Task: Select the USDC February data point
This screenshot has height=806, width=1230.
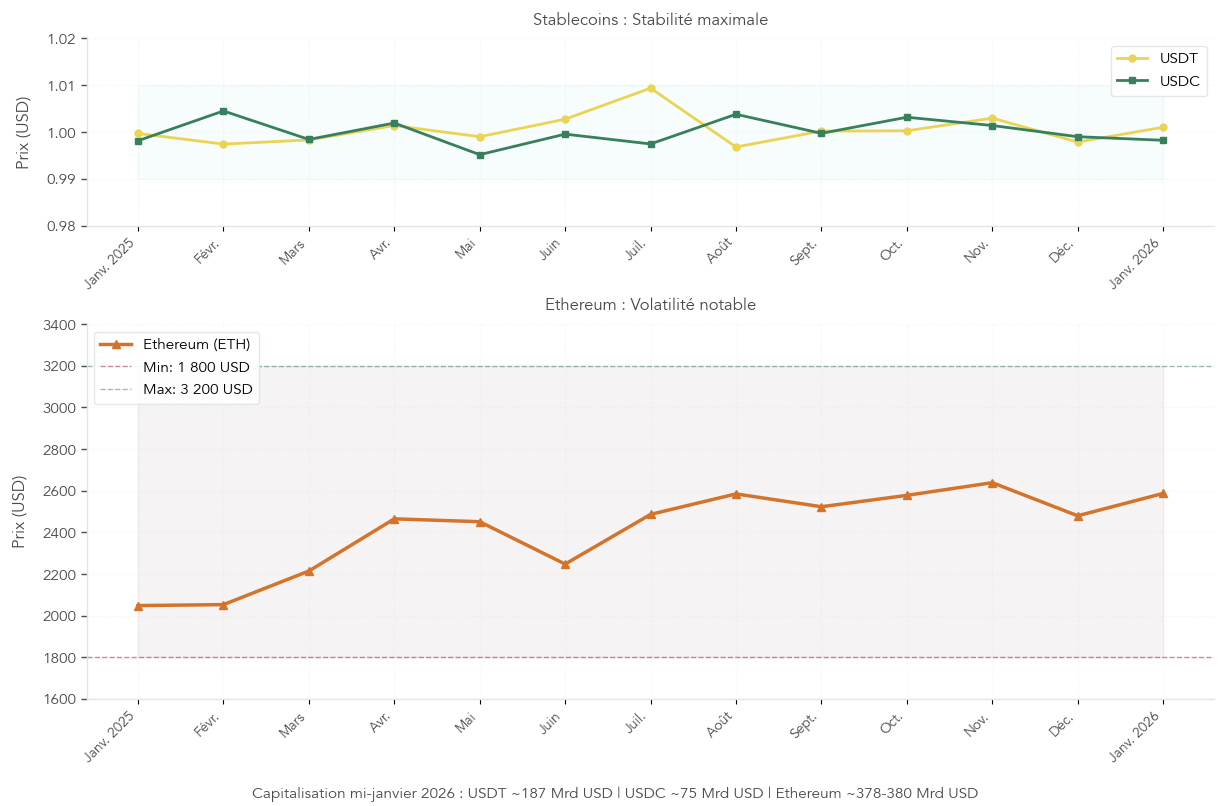Action: [x=223, y=111]
